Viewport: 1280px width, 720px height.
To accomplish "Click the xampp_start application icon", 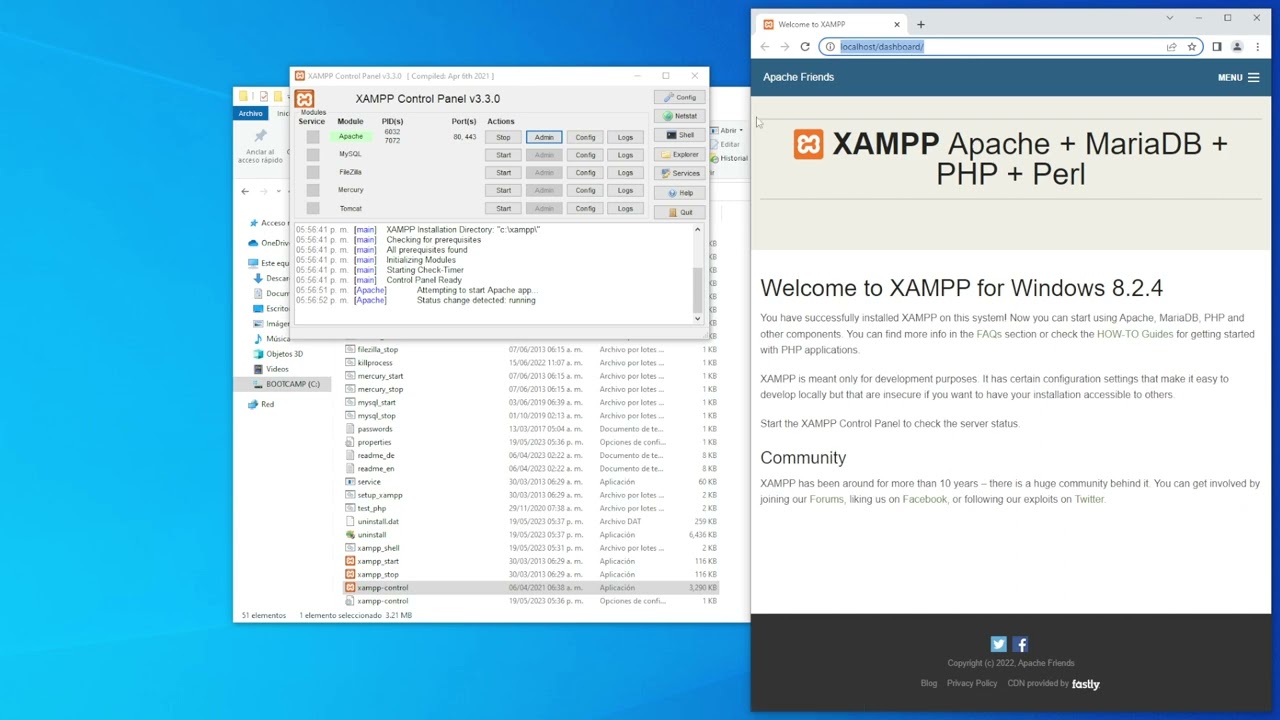I will 350,561.
